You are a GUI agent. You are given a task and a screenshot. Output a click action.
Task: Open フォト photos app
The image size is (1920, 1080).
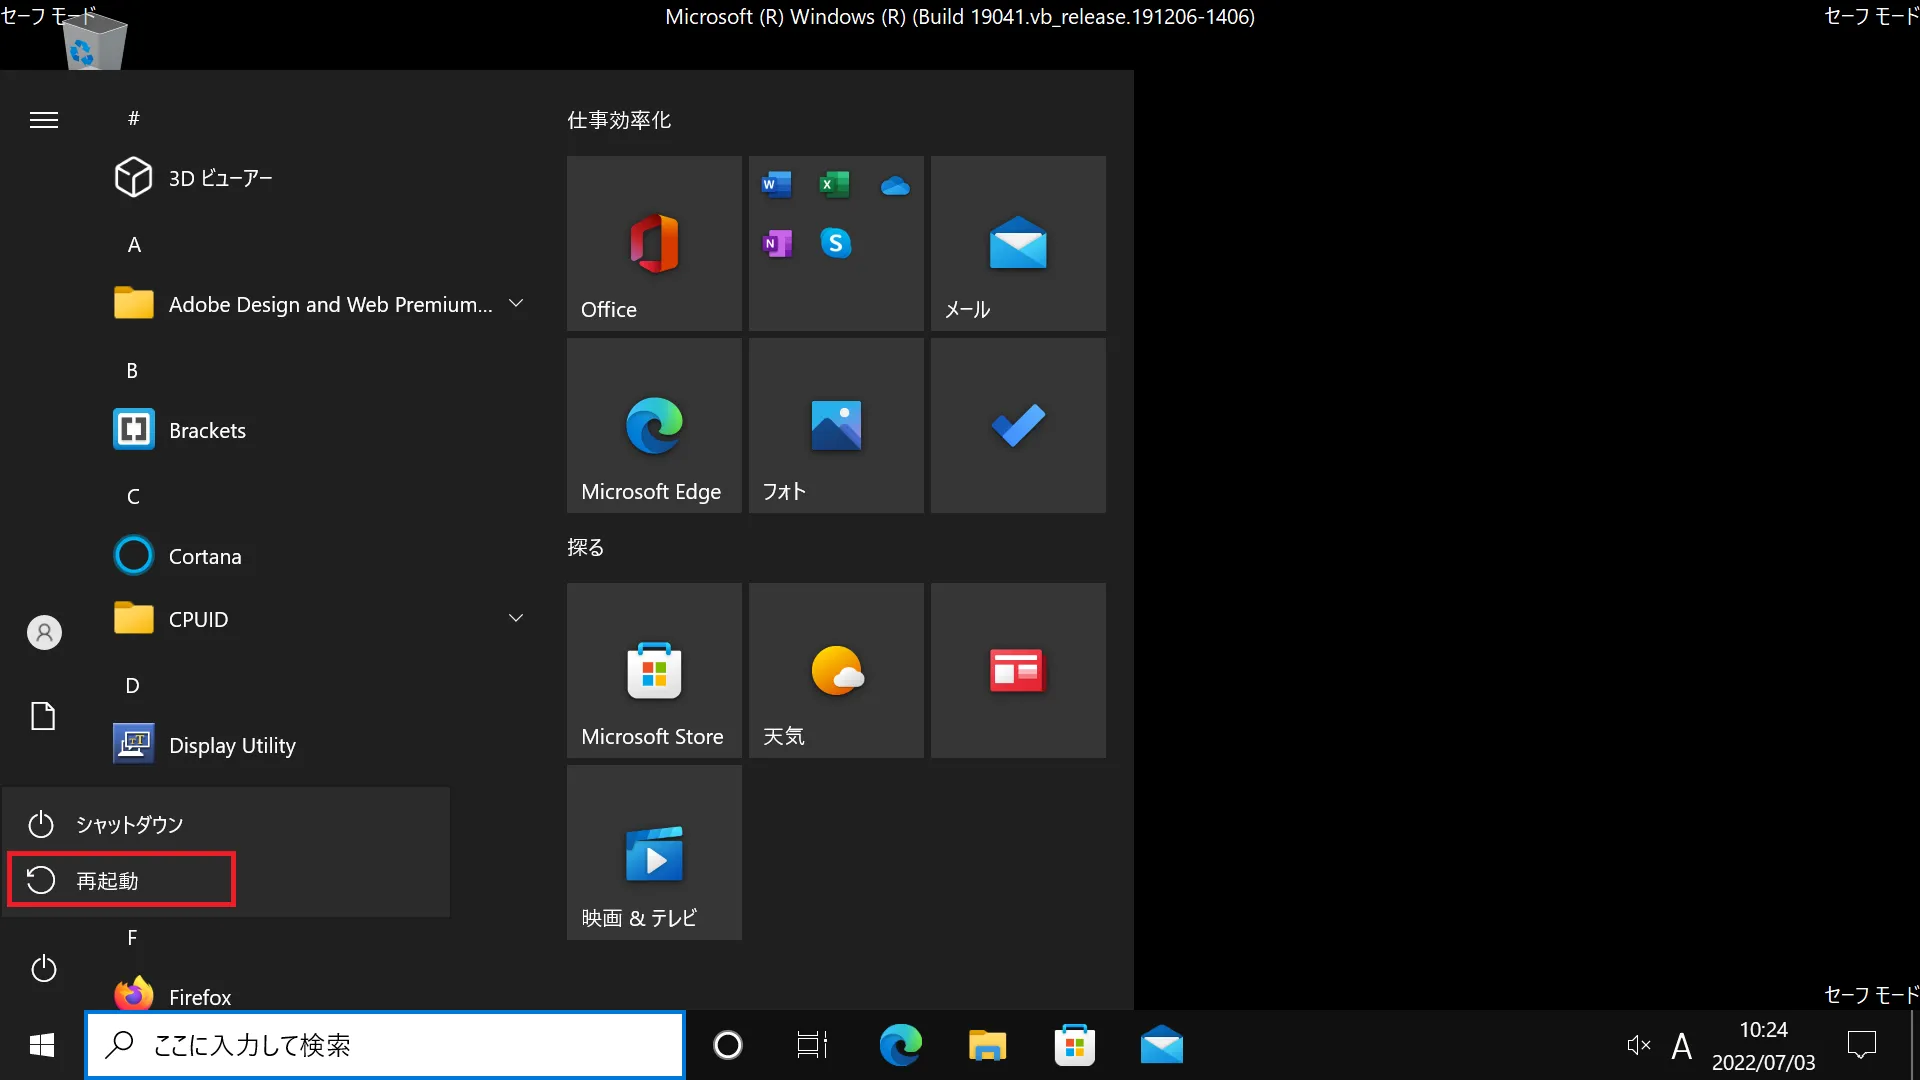click(835, 425)
